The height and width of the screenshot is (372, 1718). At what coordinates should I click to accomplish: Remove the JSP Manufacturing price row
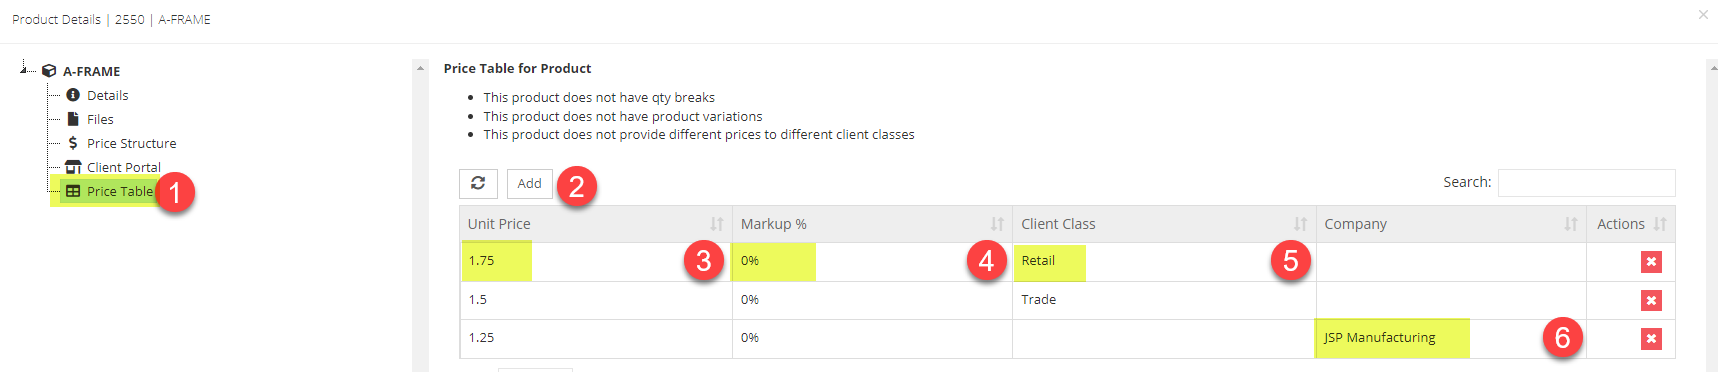click(x=1651, y=339)
